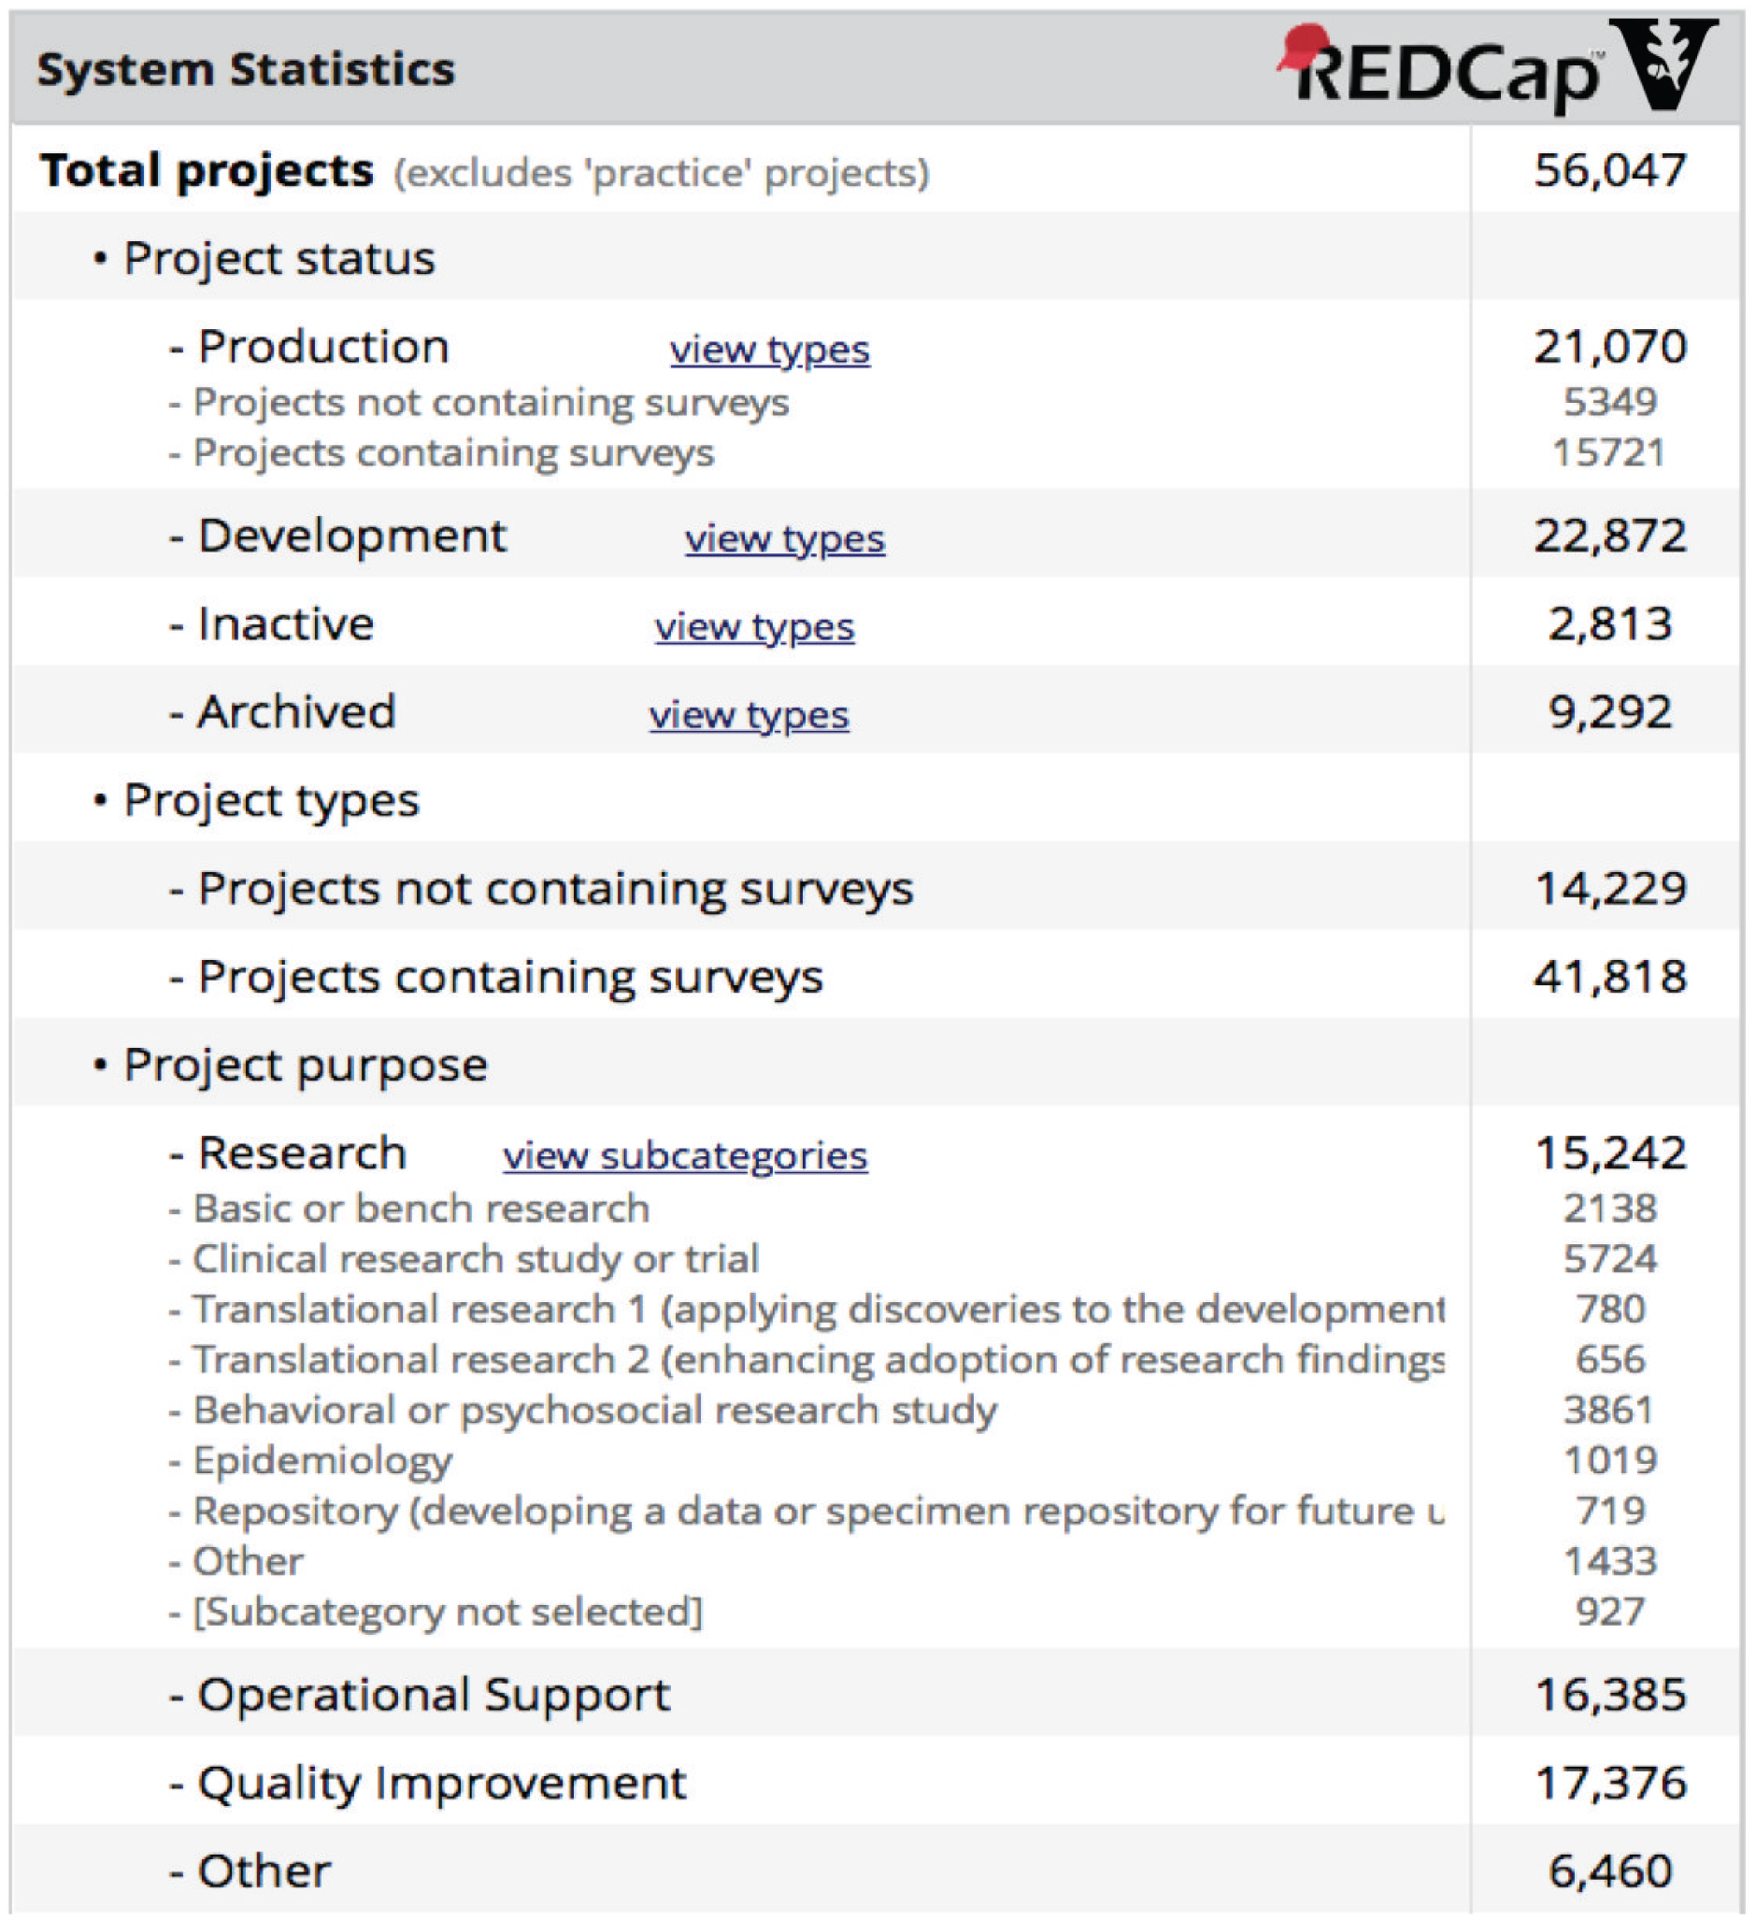1756x1920 pixels.
Task: Click the value 41,818 for survey projects
Action: [x=1609, y=976]
